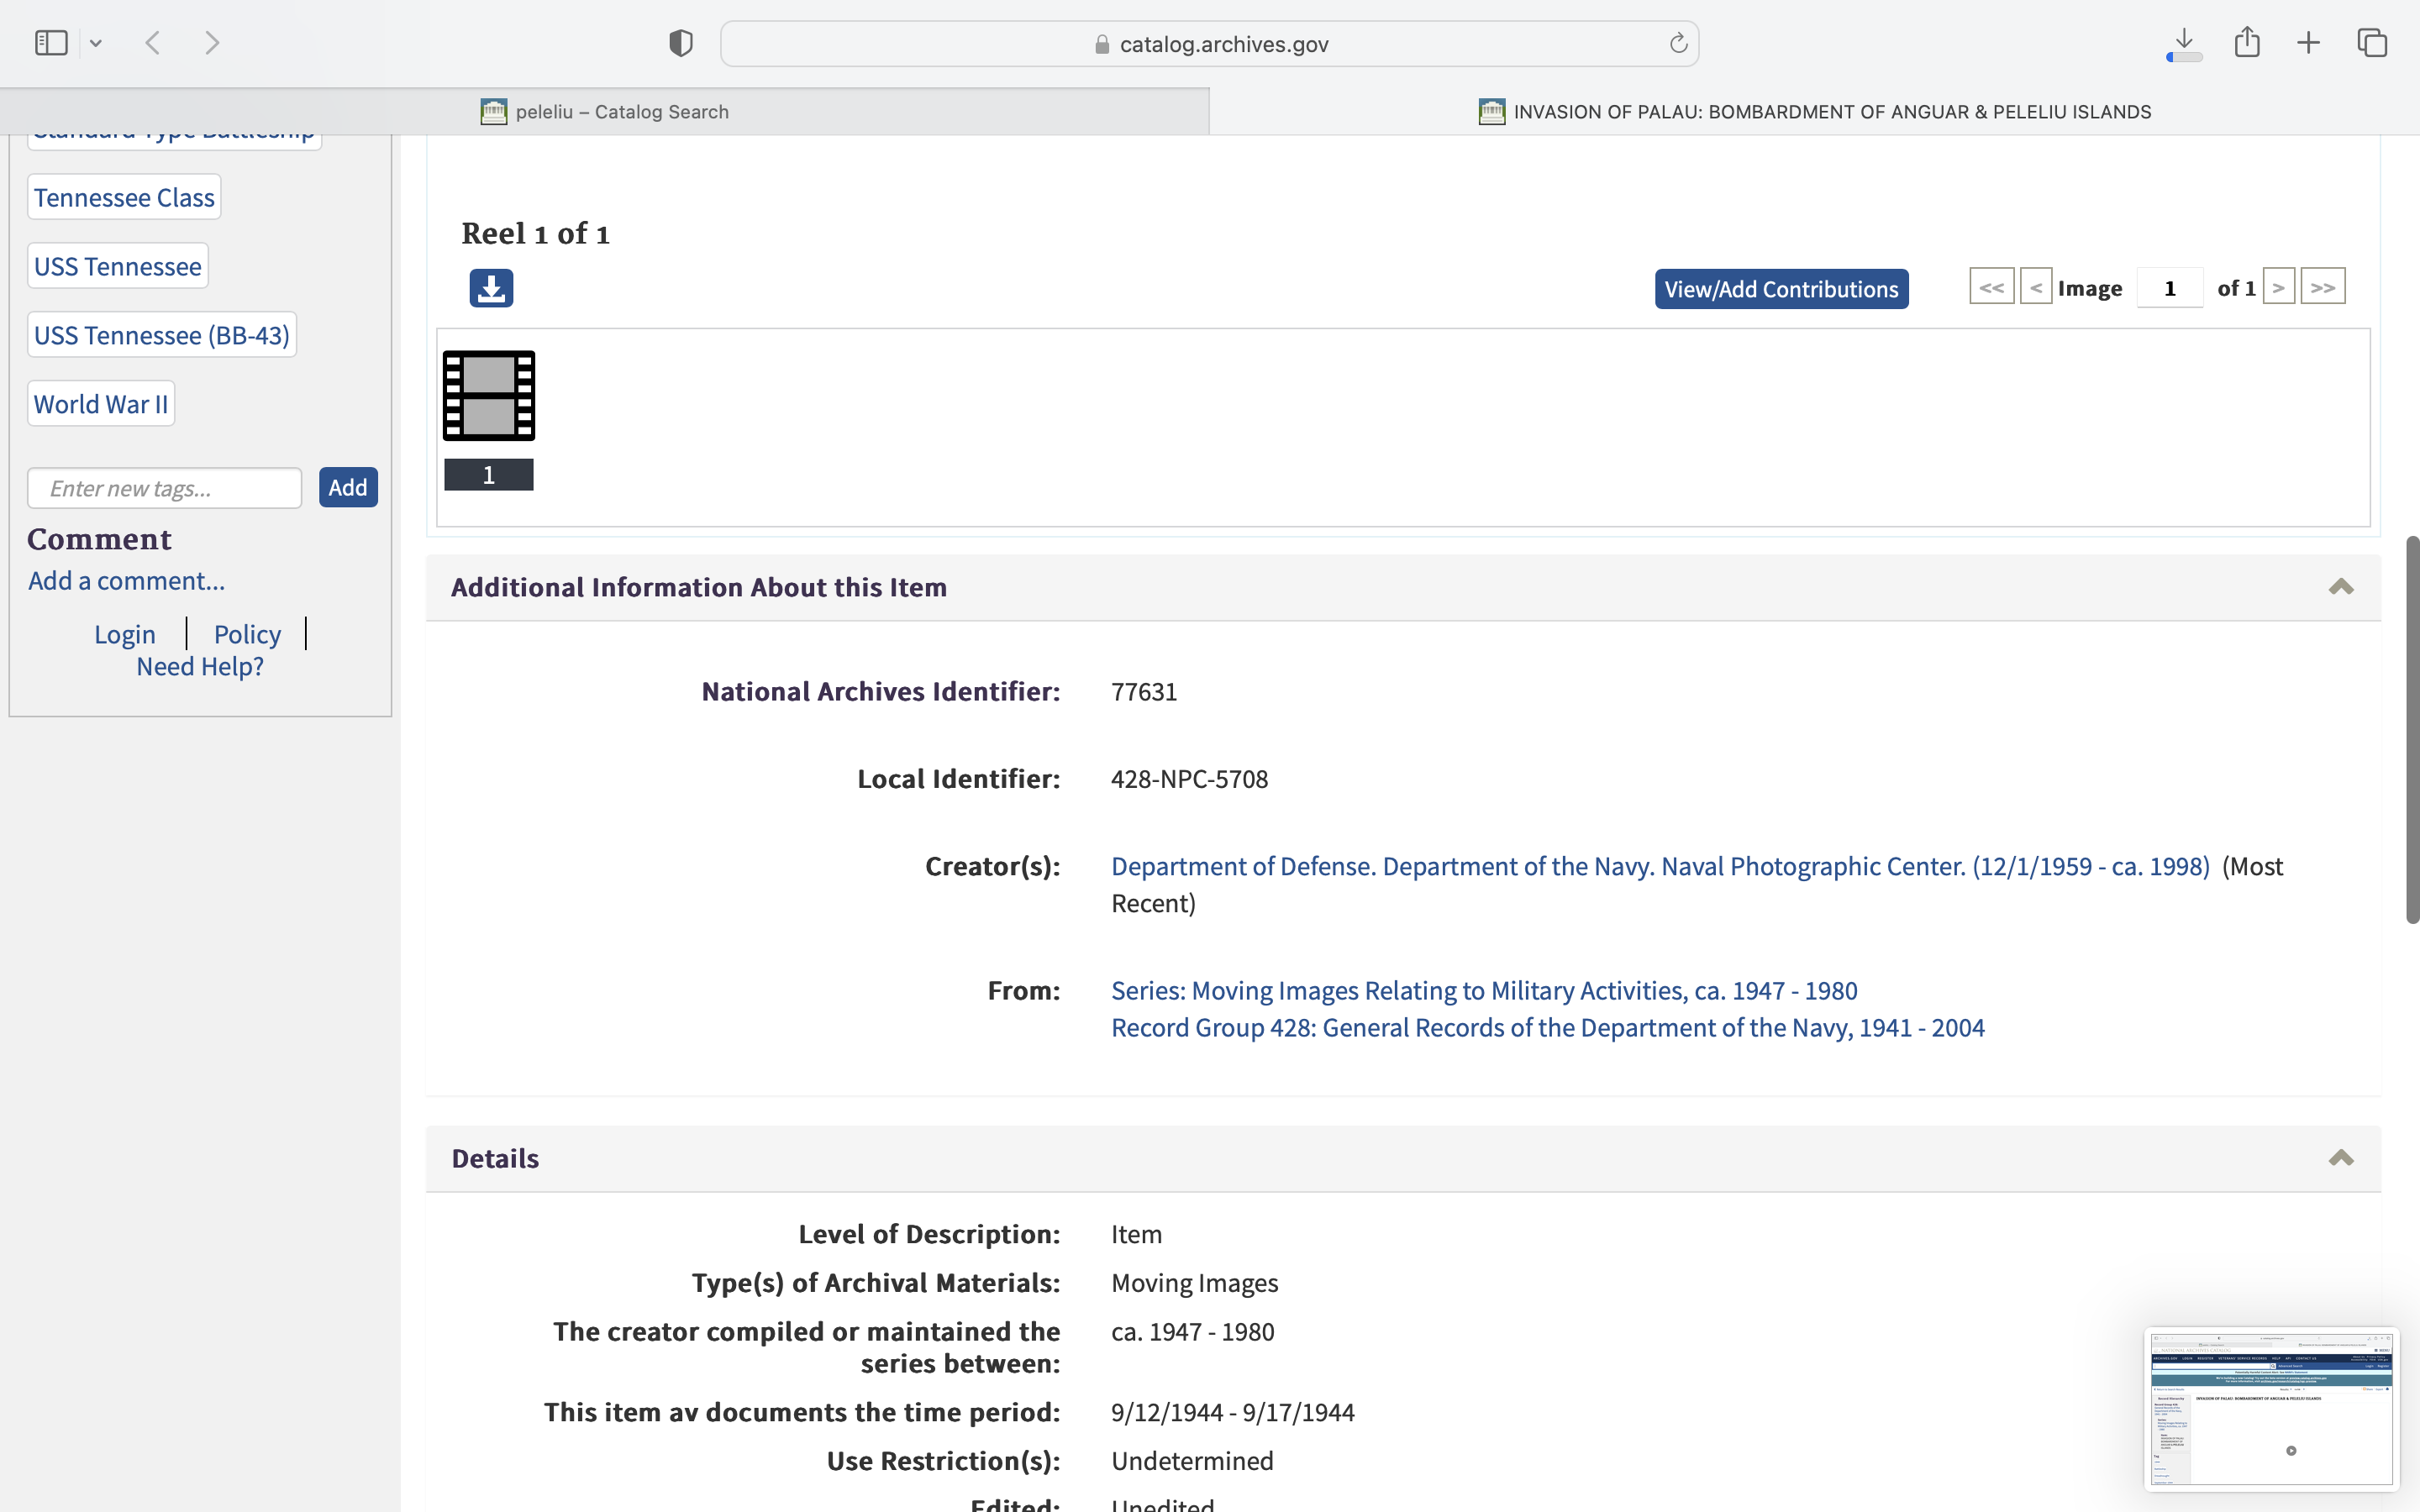Show the tab overview icon

2372,43
